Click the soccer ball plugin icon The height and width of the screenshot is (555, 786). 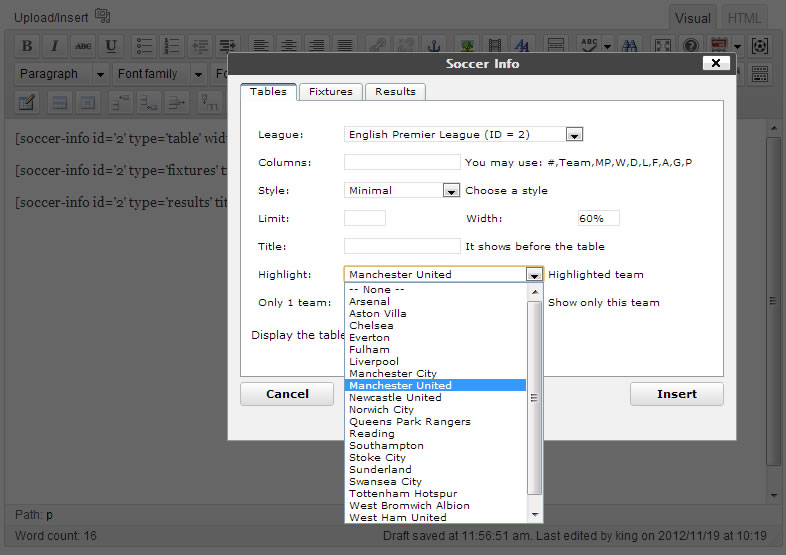click(762, 46)
